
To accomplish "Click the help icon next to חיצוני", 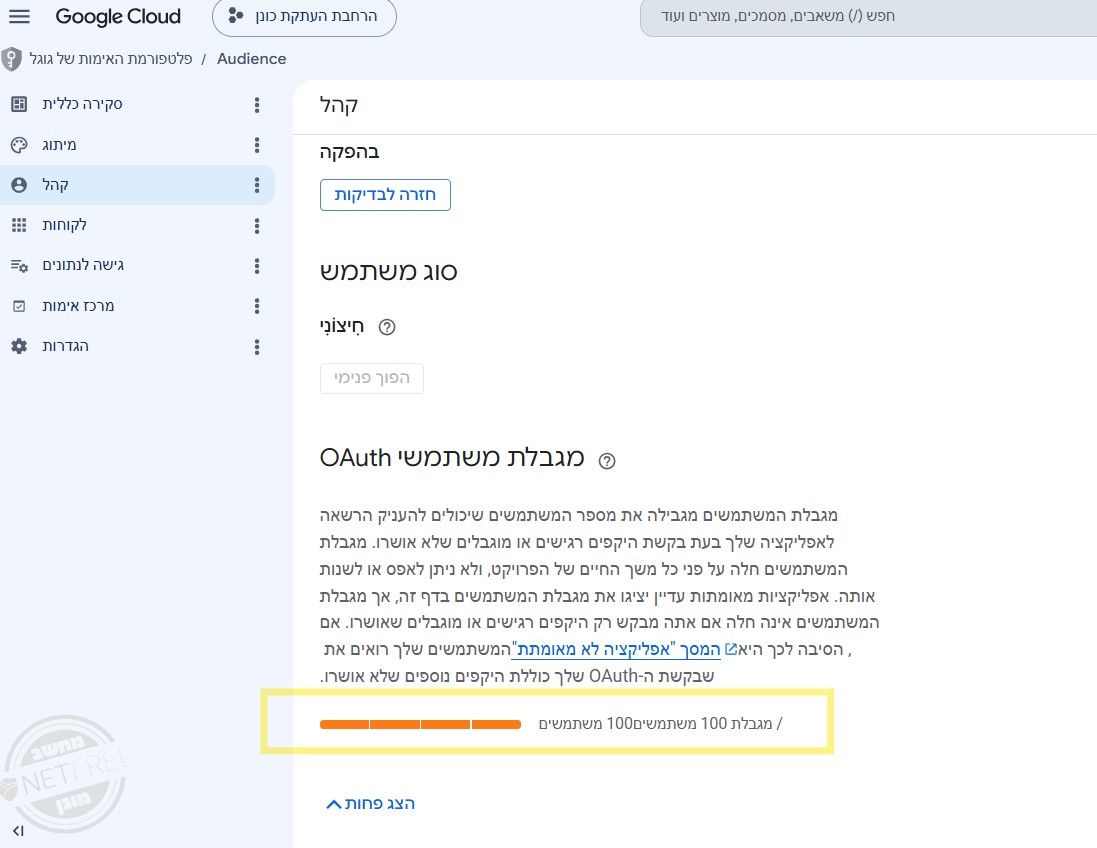I will 387,327.
